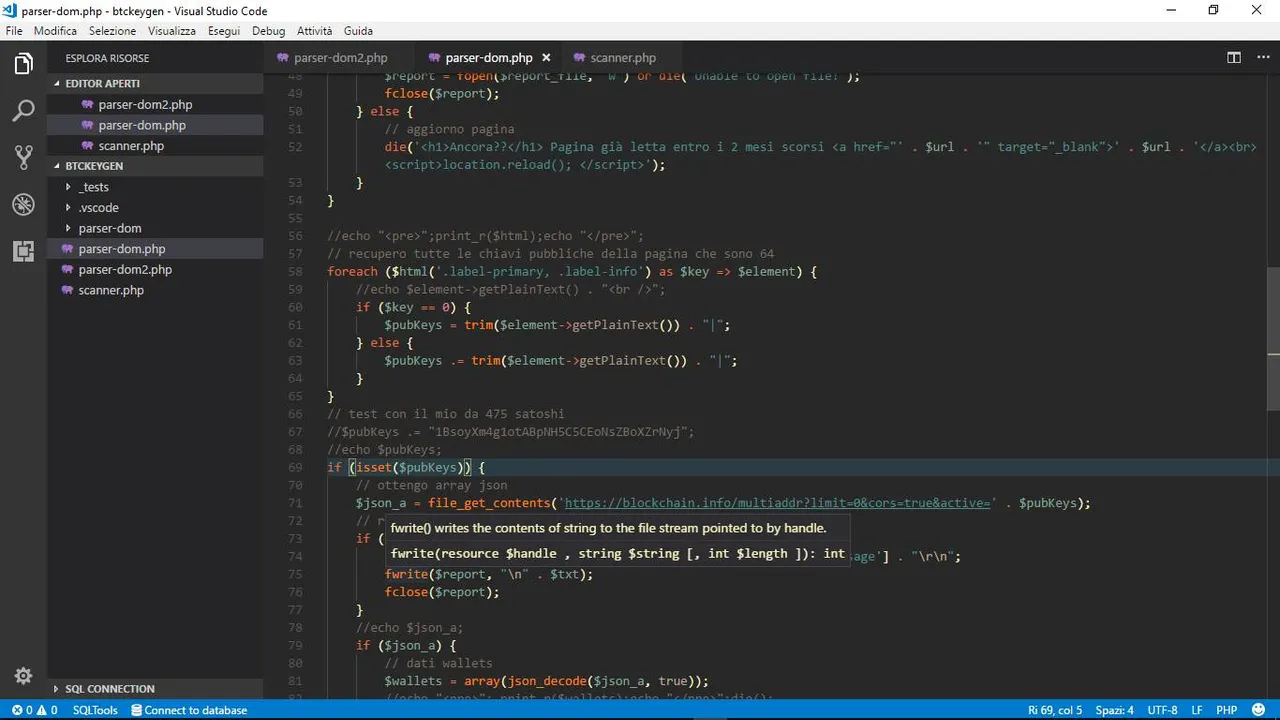Click file_get_contents on line 71
The image size is (1280, 720).
coord(490,503)
